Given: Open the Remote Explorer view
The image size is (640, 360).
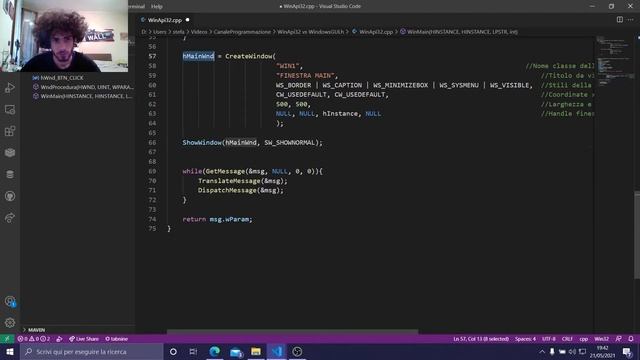Looking at the screenshot, I should click(x=10, y=109).
